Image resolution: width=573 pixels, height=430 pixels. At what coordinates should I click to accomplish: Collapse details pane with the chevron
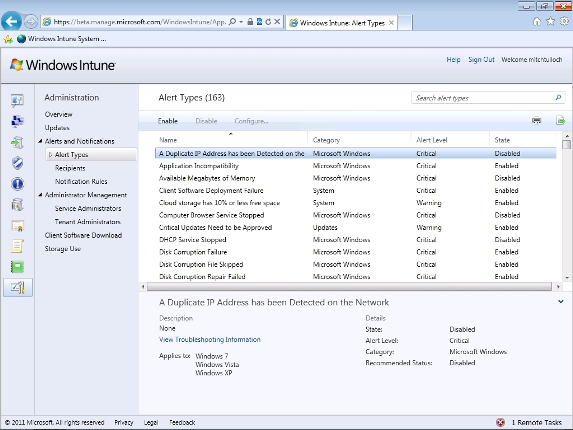[561, 302]
